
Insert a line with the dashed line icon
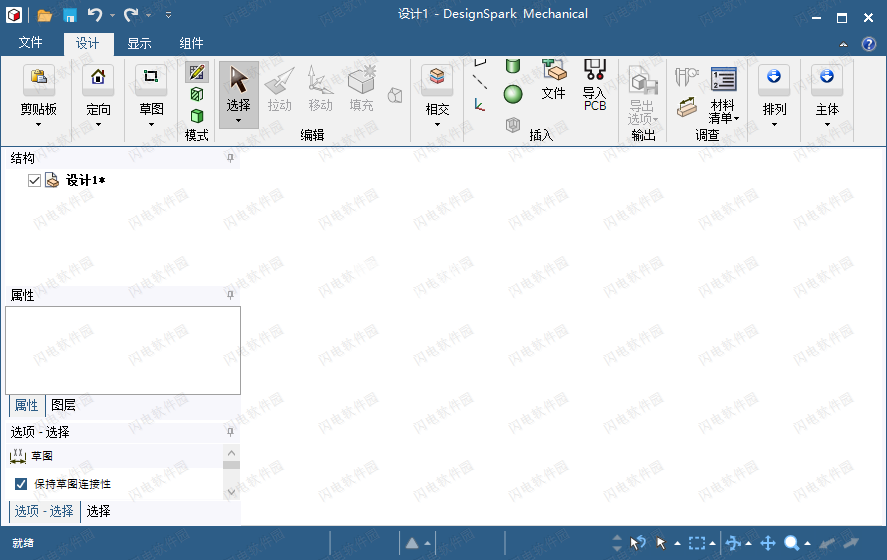[480, 82]
